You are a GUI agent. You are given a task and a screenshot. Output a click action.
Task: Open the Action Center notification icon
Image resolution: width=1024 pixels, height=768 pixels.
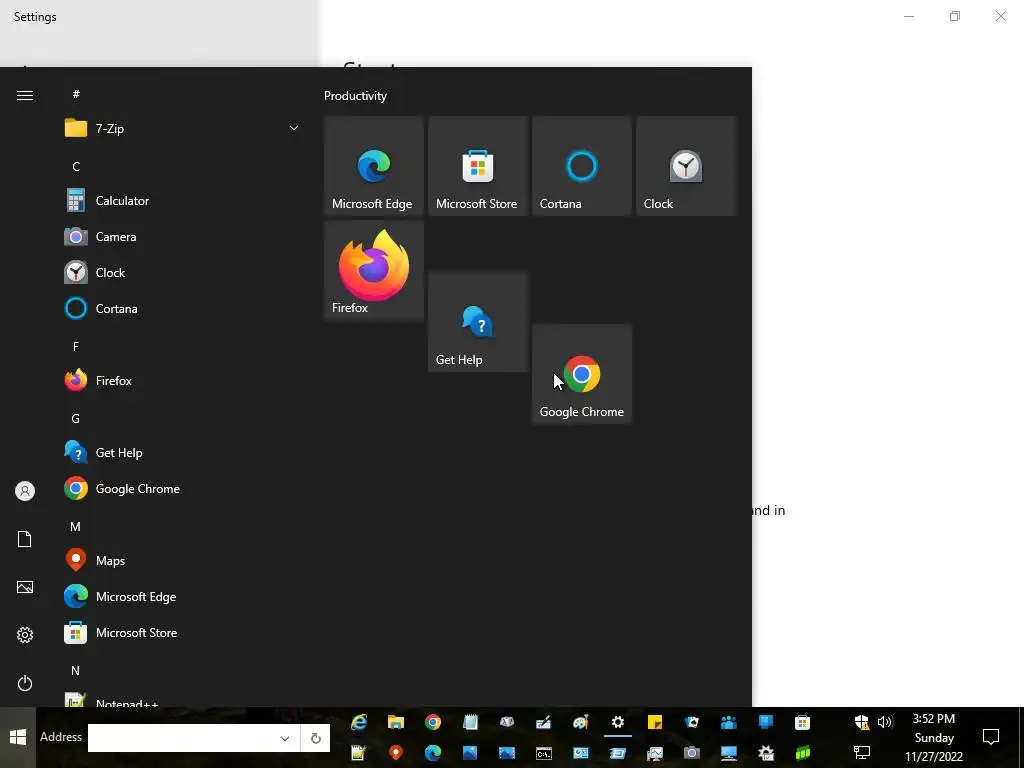(991, 737)
